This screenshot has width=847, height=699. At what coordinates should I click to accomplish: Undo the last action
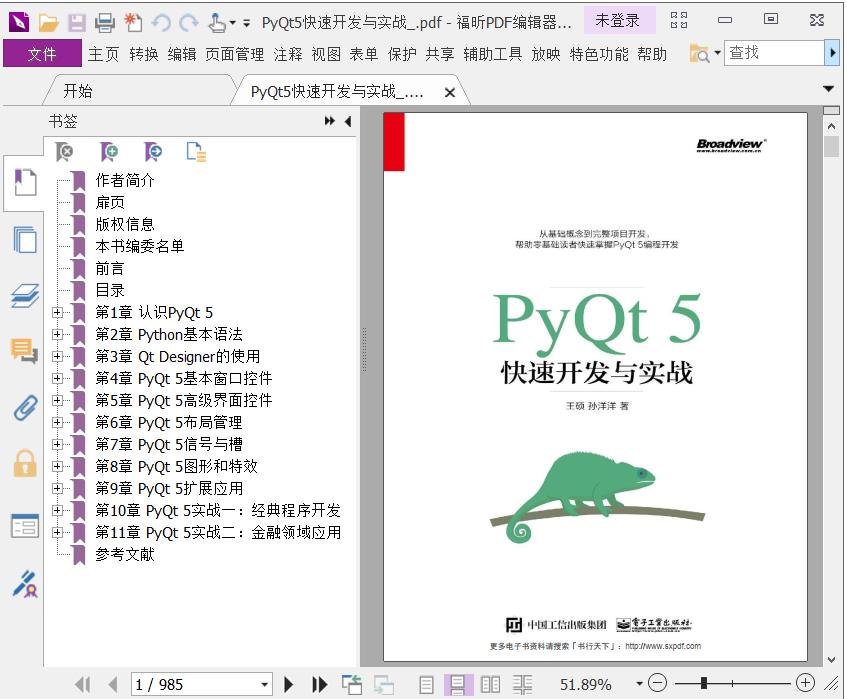(x=161, y=22)
